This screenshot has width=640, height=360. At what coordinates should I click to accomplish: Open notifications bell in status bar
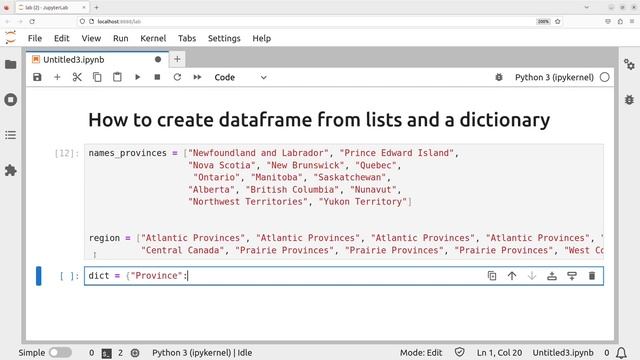(x=621, y=353)
